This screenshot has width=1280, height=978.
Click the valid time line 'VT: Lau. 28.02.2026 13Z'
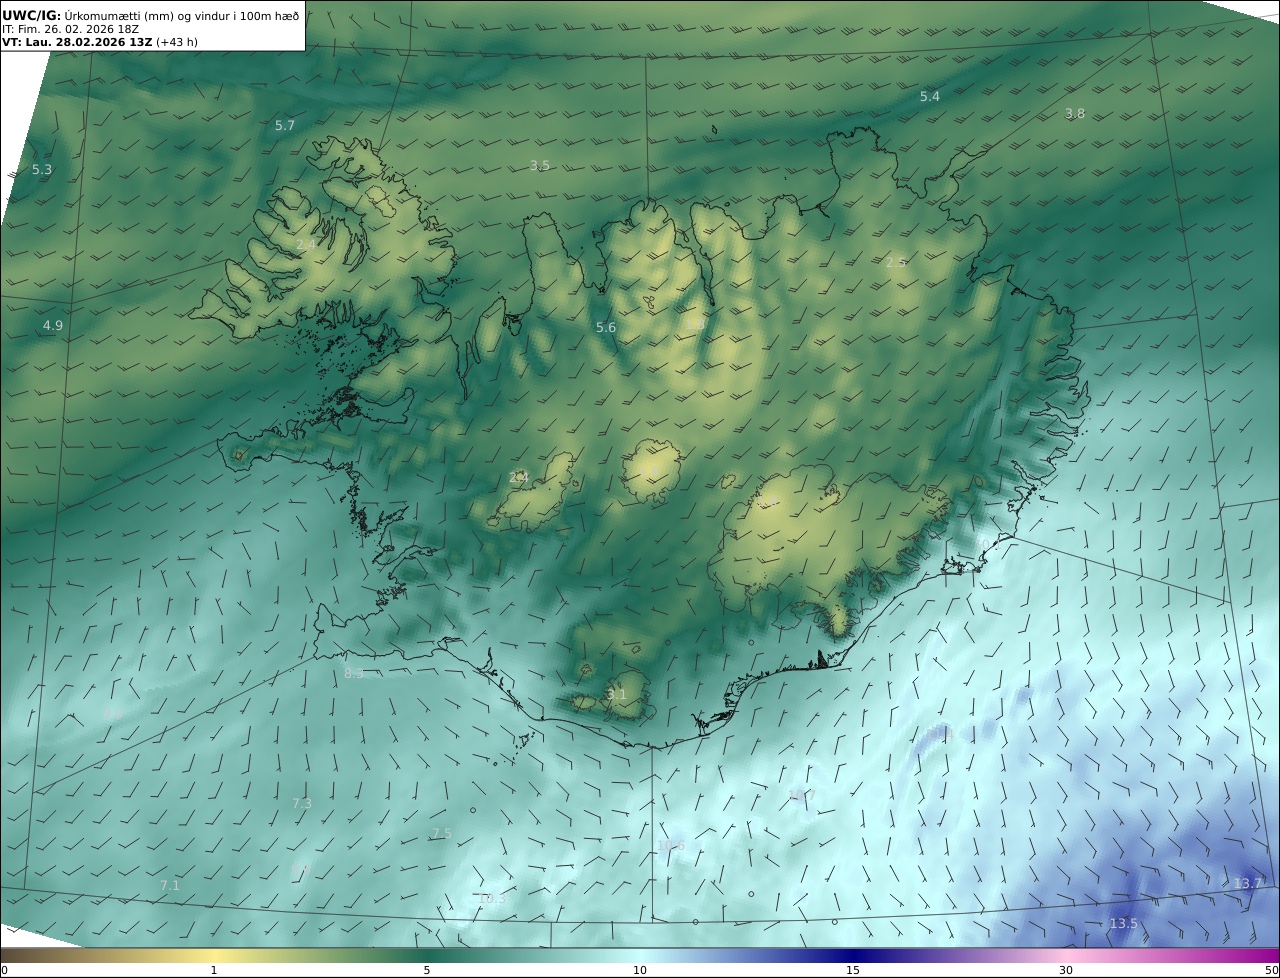click(77, 43)
